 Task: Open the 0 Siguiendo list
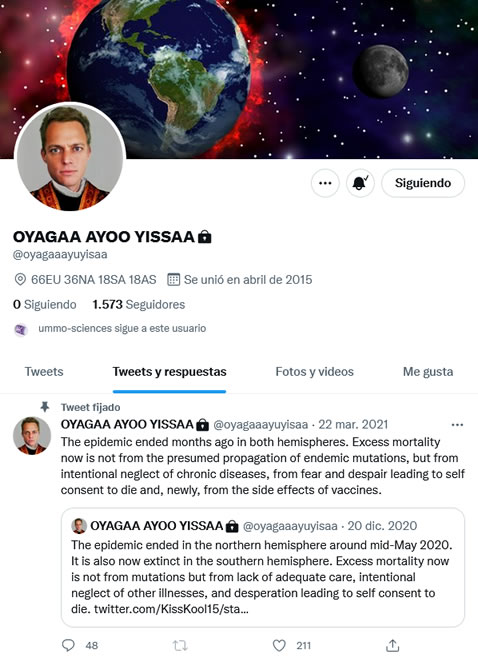click(45, 304)
